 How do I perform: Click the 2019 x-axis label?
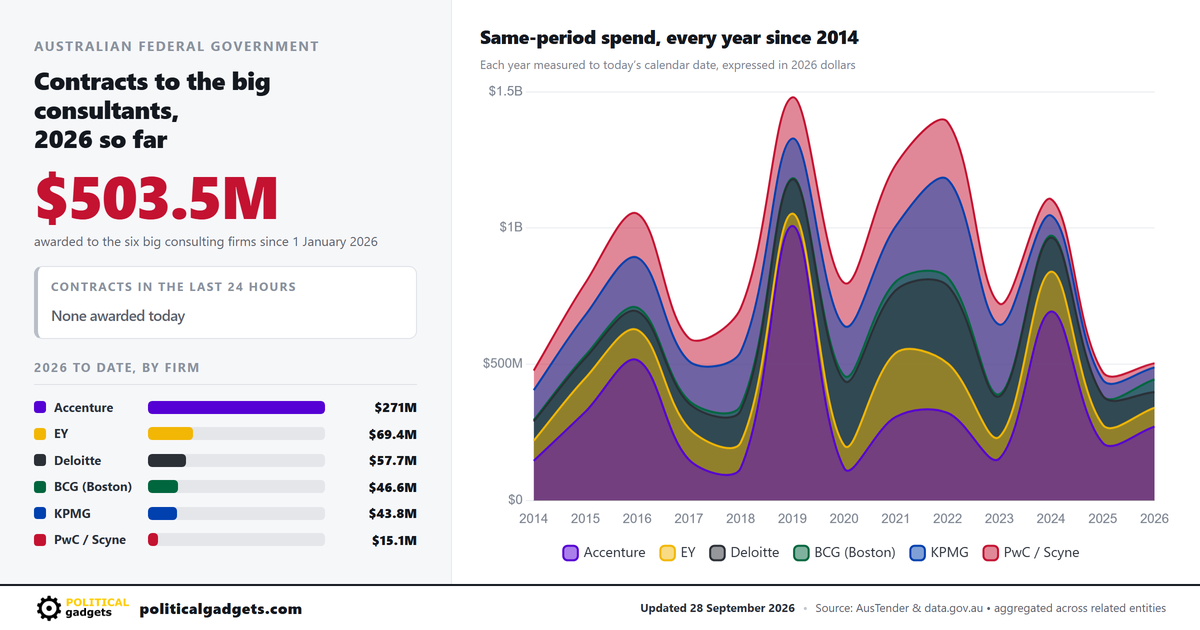tap(792, 519)
